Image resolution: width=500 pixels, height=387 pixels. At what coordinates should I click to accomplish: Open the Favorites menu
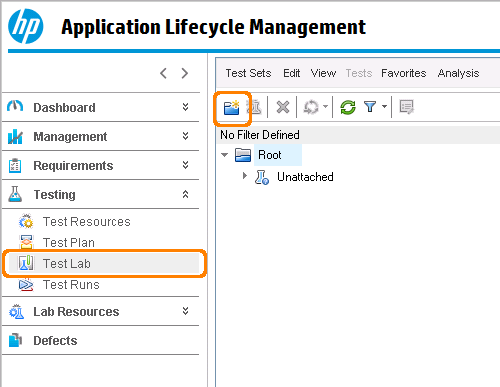(404, 73)
